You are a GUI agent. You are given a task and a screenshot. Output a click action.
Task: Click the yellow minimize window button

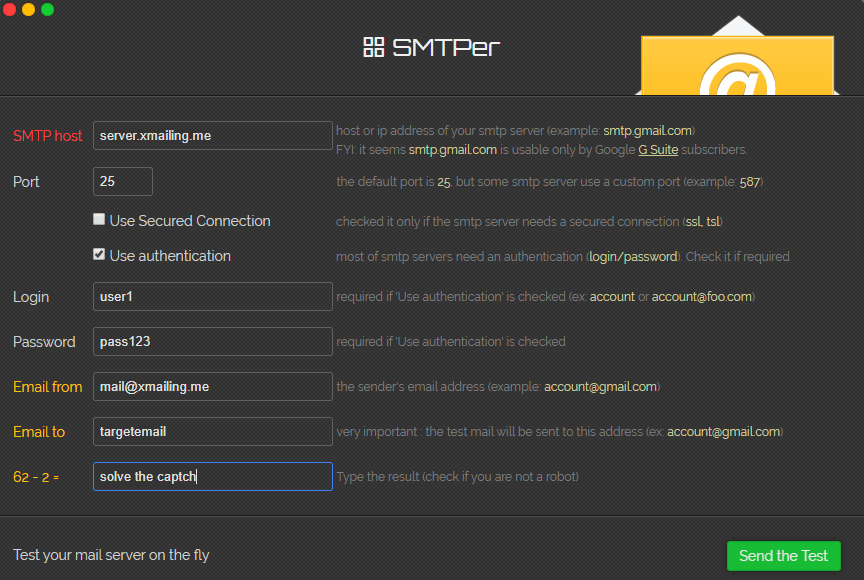[x=28, y=10]
